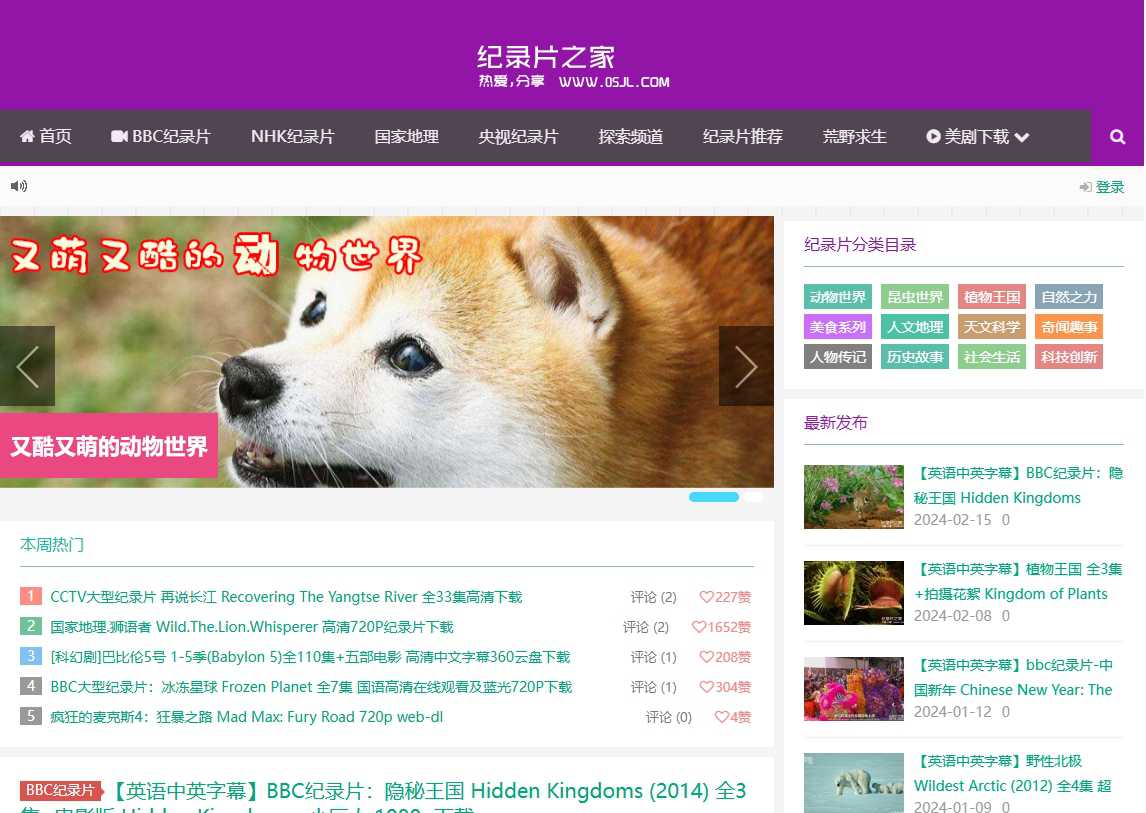Click heart icon showing 1652赞
1146x813 pixels.
coord(699,627)
